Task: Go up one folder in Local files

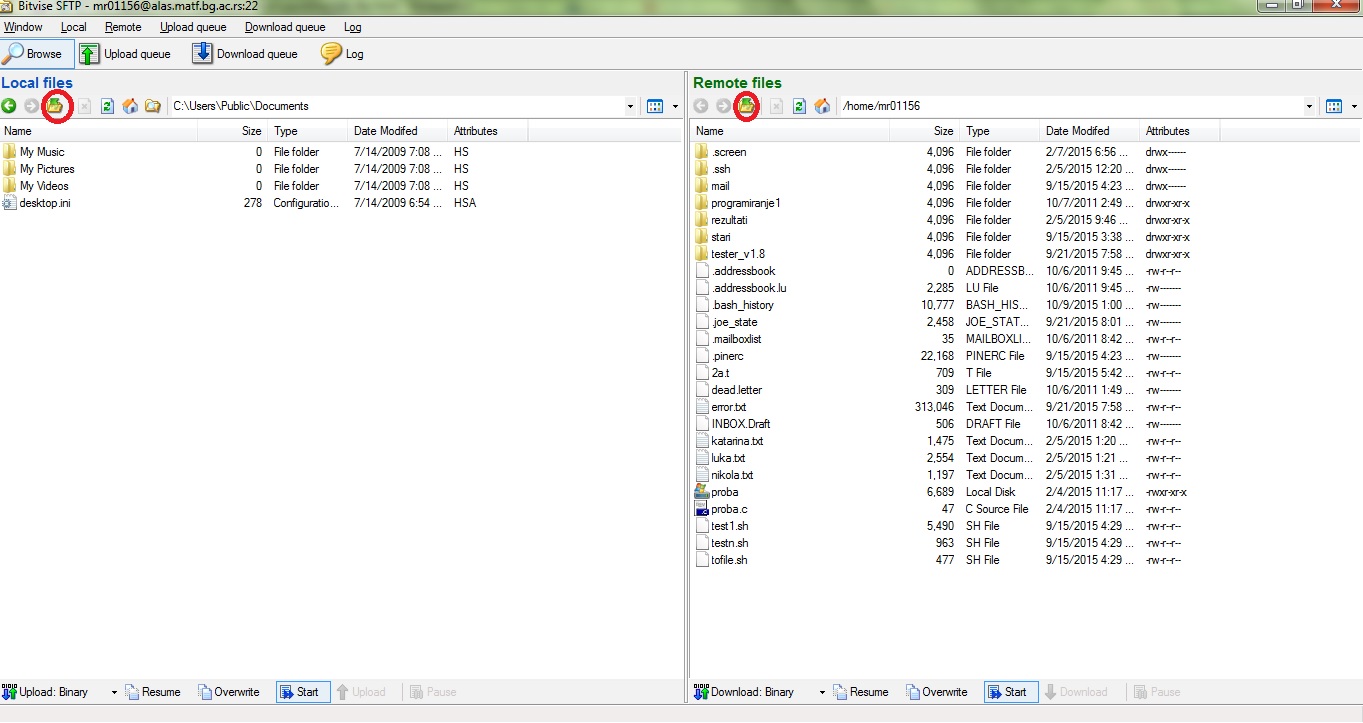Action: point(56,106)
